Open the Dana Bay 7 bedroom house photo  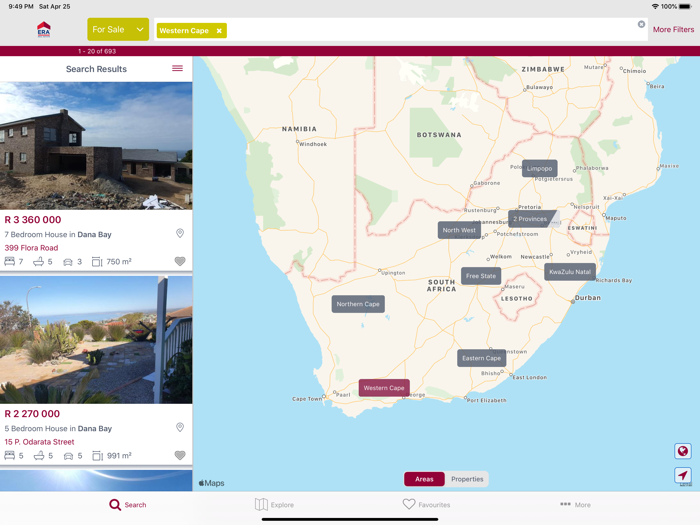click(96, 146)
